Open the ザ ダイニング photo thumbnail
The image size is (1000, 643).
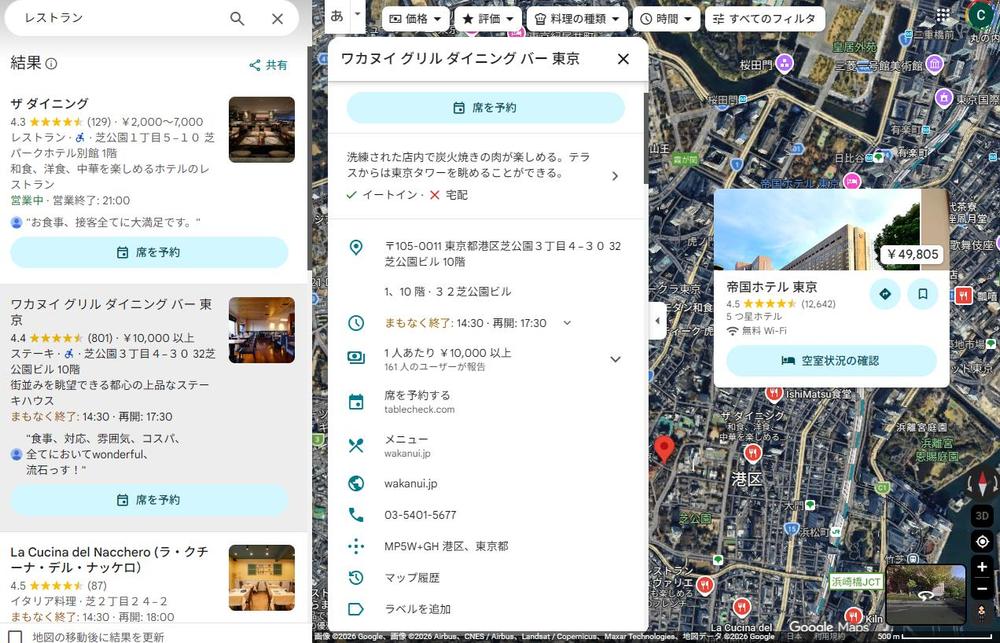point(262,129)
